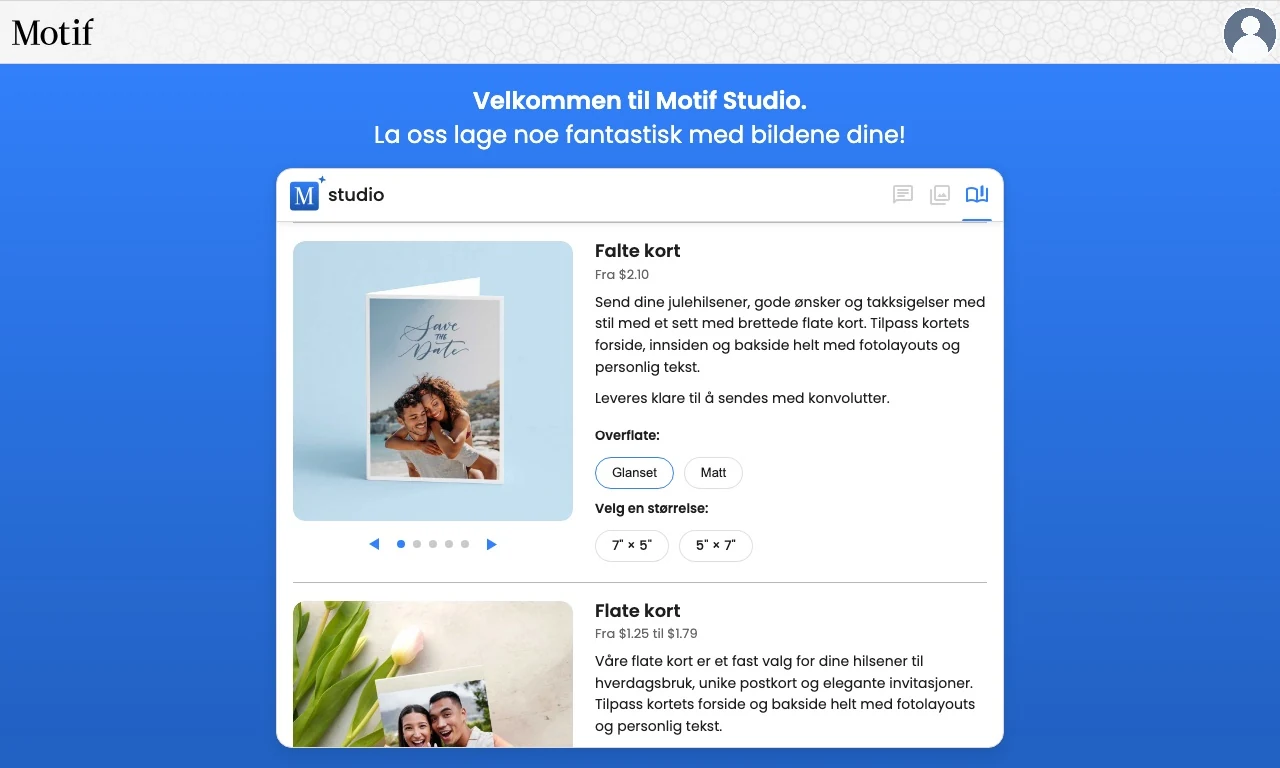Open the Flate kort product image
Viewport: 1280px width, 768px height.
coord(433,674)
